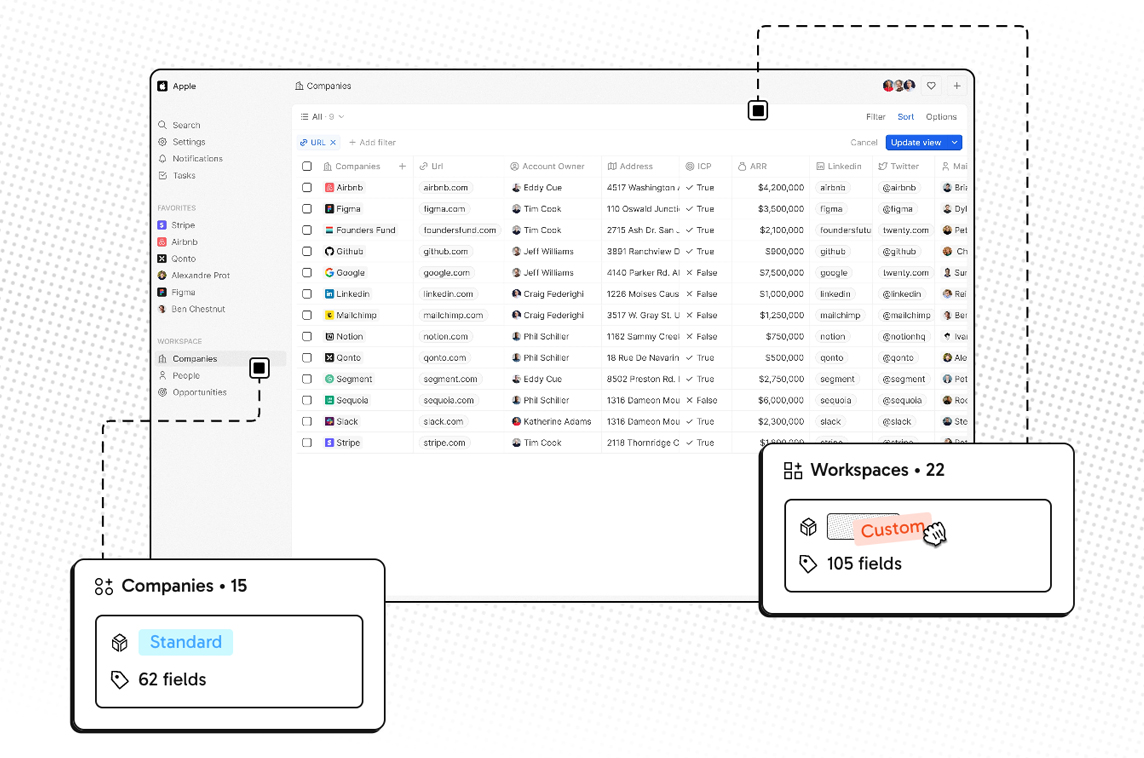Open the Linkedin column header menu
Image resolution: width=1144 pixels, height=758 pixels.
(x=839, y=166)
